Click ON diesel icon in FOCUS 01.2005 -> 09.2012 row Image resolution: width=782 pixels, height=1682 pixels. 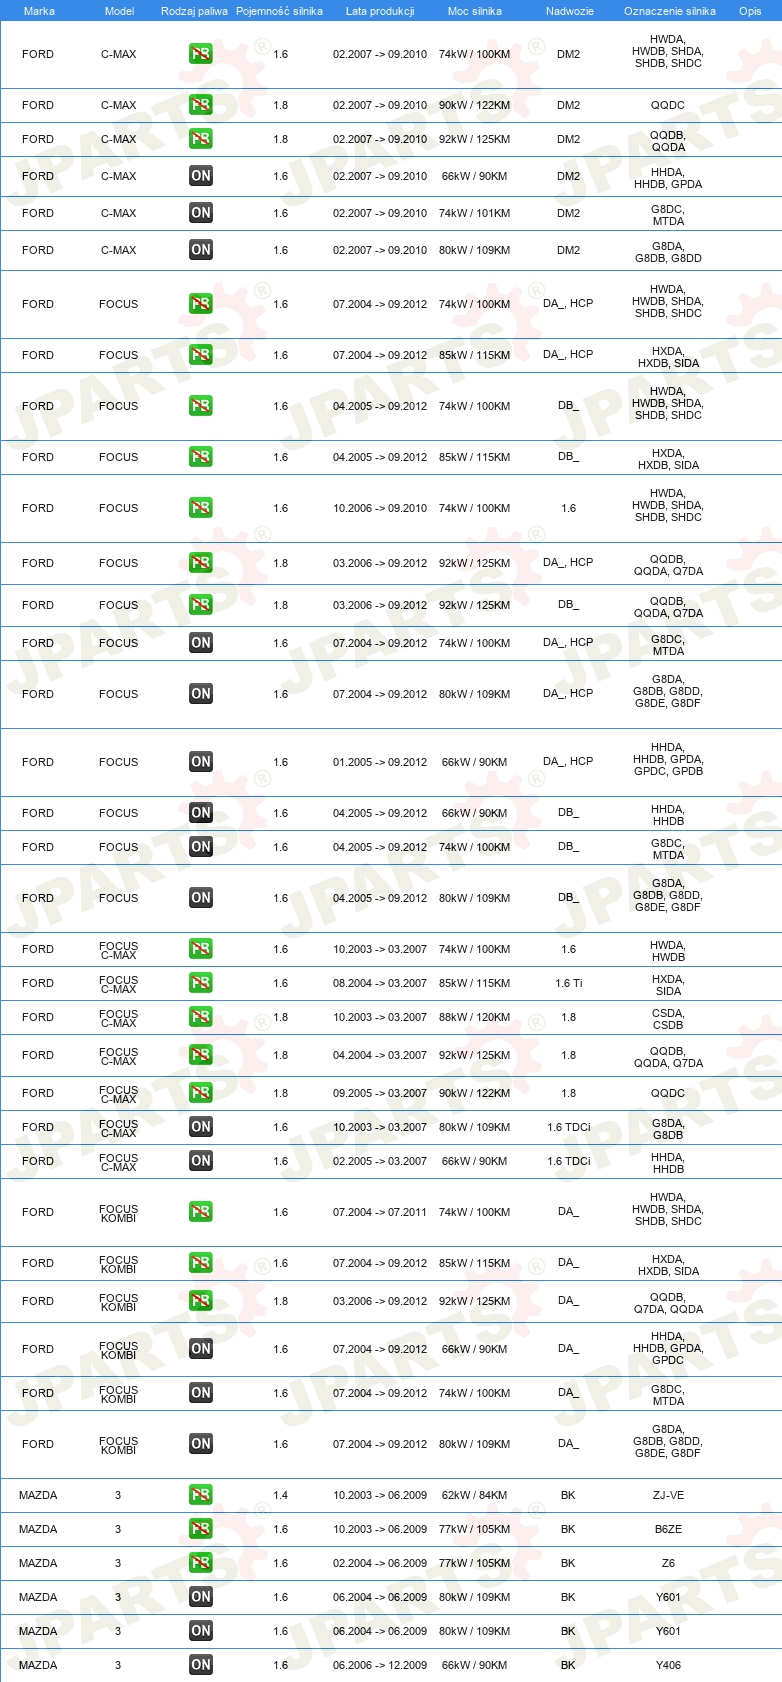[201, 762]
